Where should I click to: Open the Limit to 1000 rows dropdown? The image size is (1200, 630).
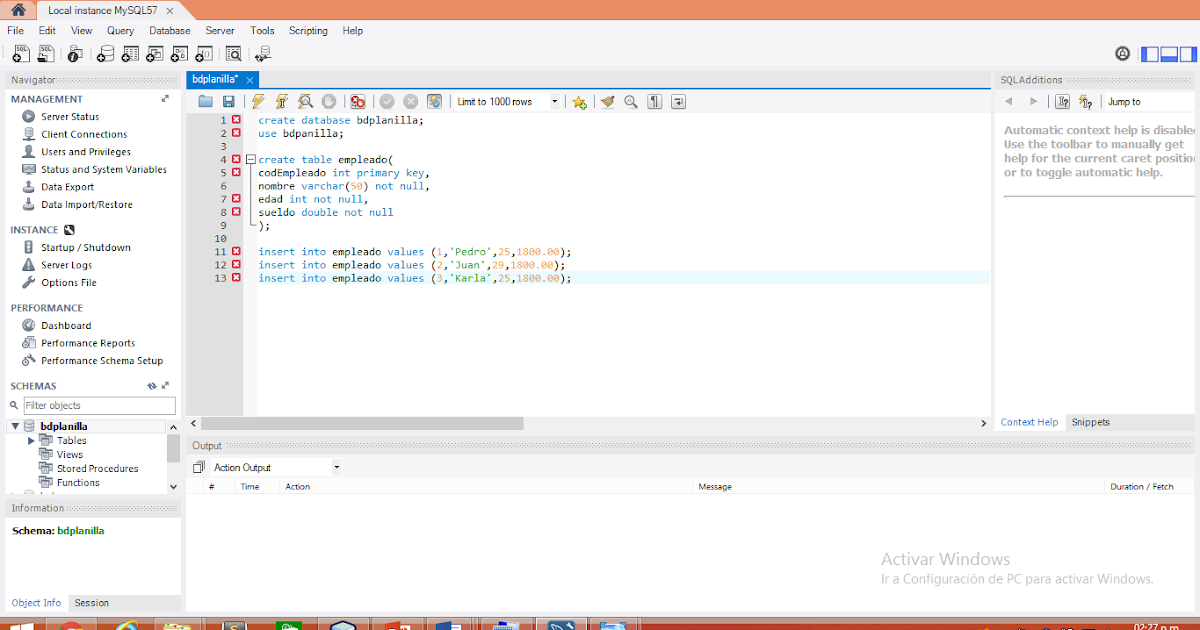pyautogui.click(x=556, y=101)
